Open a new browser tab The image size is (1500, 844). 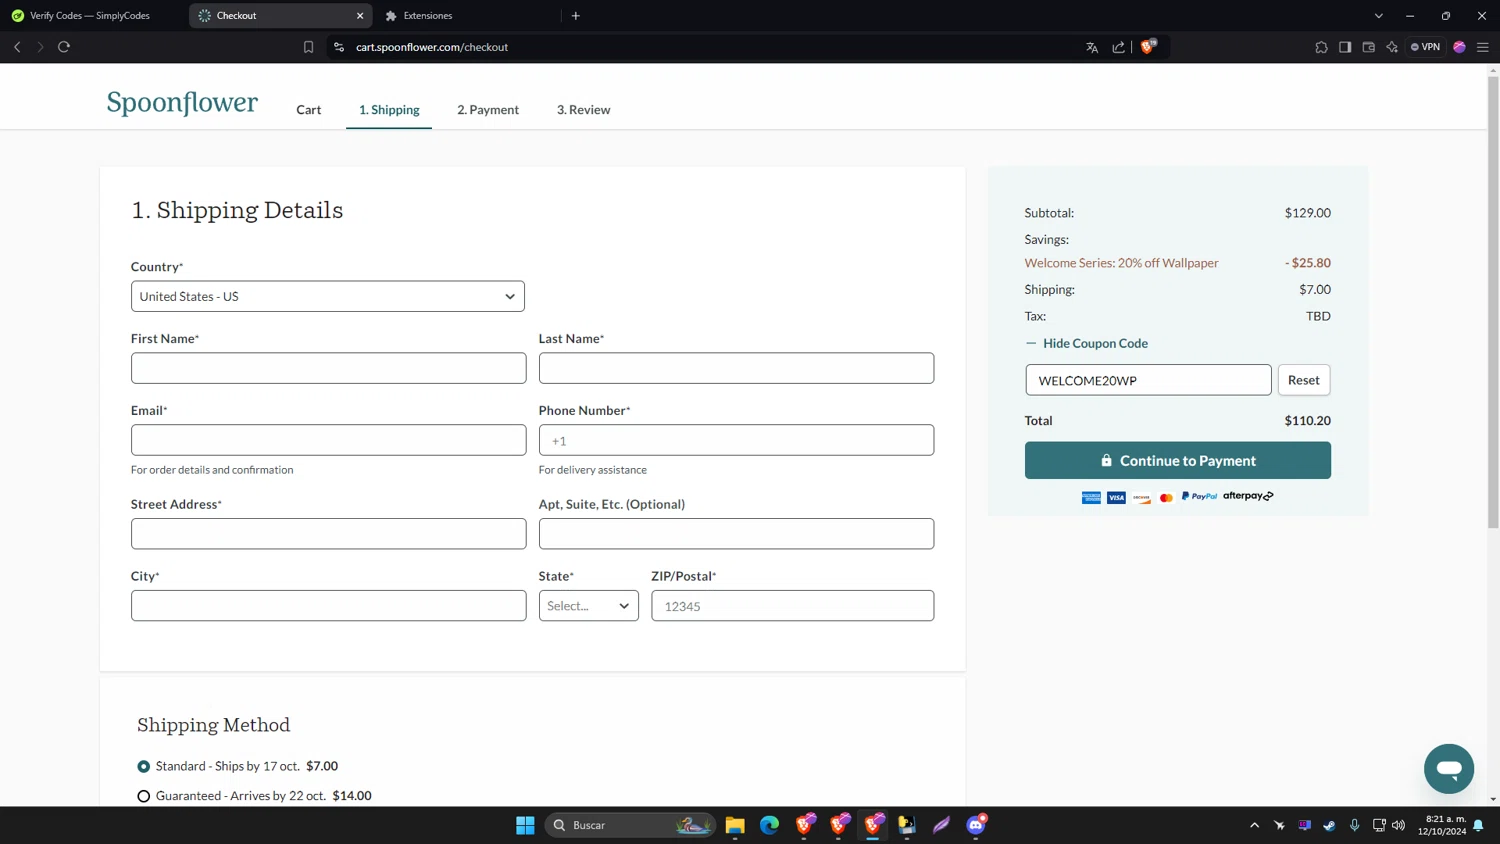click(576, 16)
